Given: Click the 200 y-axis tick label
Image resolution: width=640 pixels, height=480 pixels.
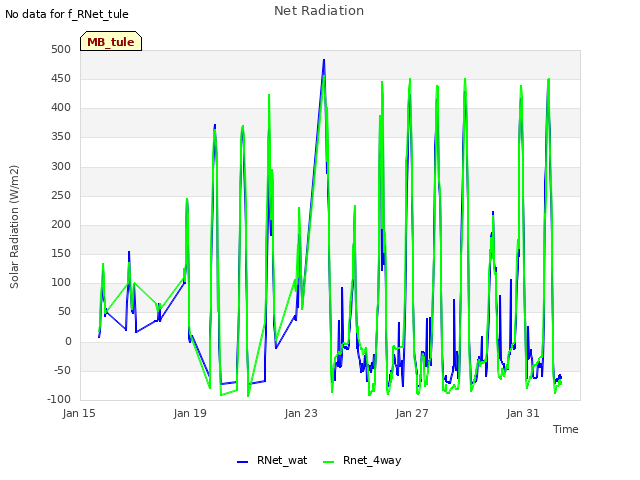Looking at the screenshot, I should pos(61,224).
